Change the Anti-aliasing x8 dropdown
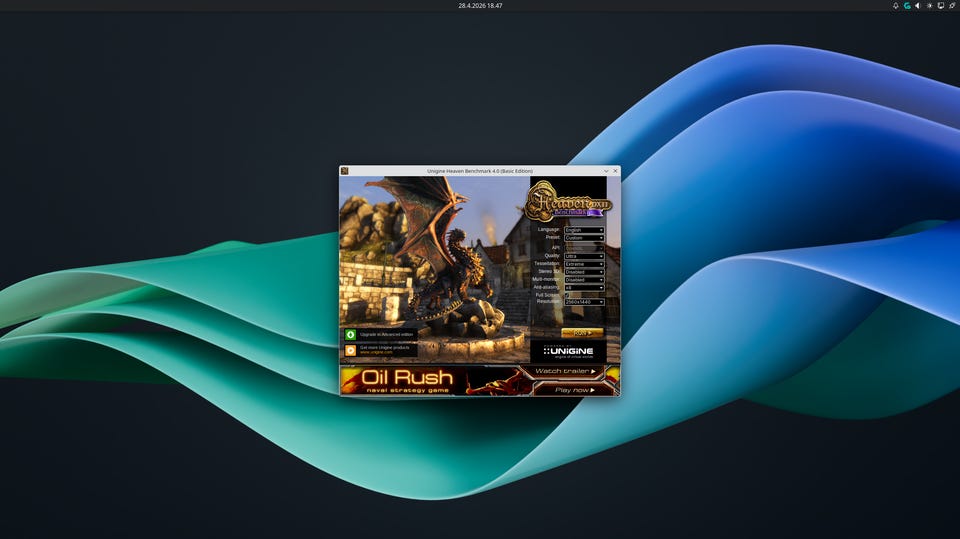The image size is (960, 539). 584,288
